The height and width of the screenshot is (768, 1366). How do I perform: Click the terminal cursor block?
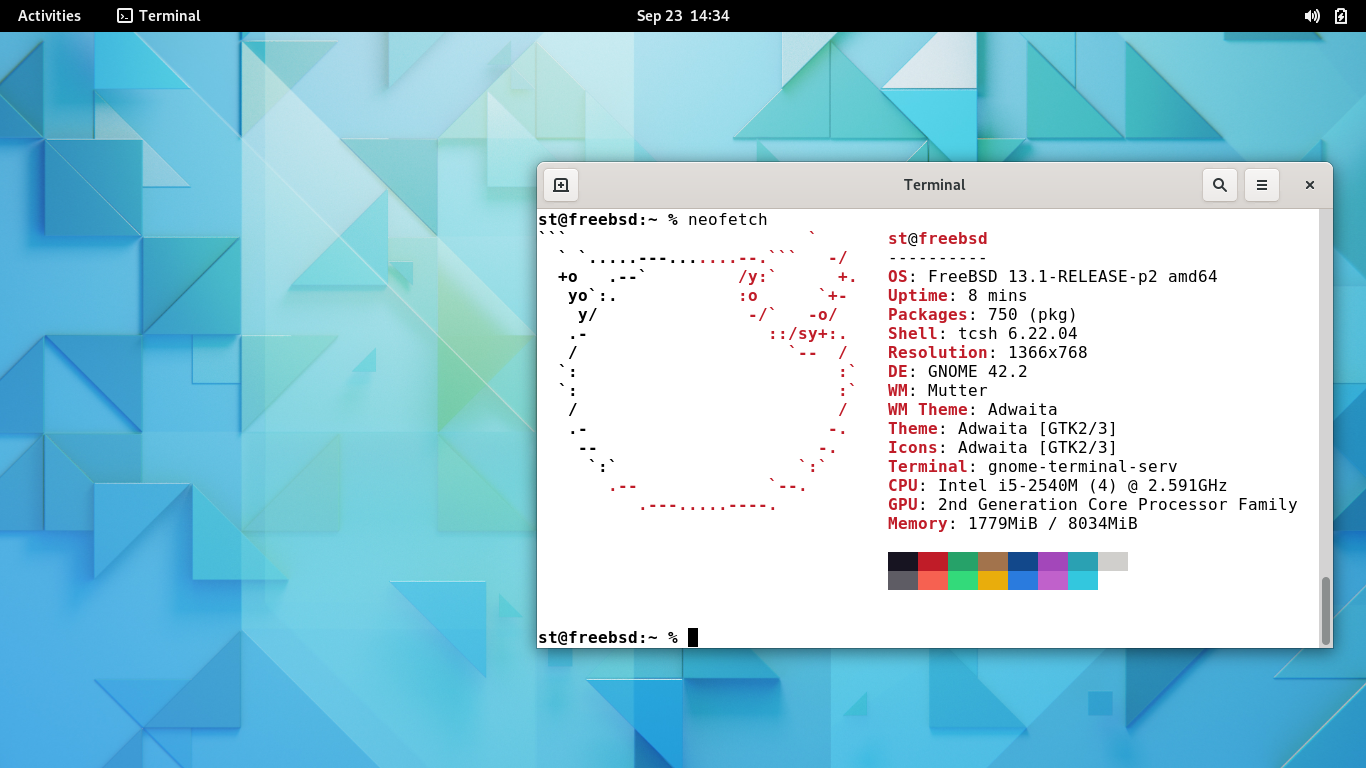(693, 638)
